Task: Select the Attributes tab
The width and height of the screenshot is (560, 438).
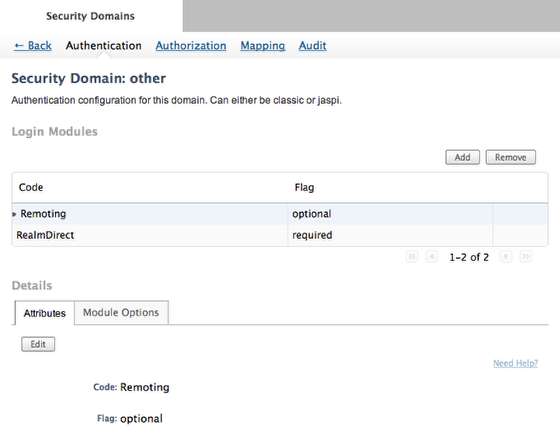Action: pos(45,313)
